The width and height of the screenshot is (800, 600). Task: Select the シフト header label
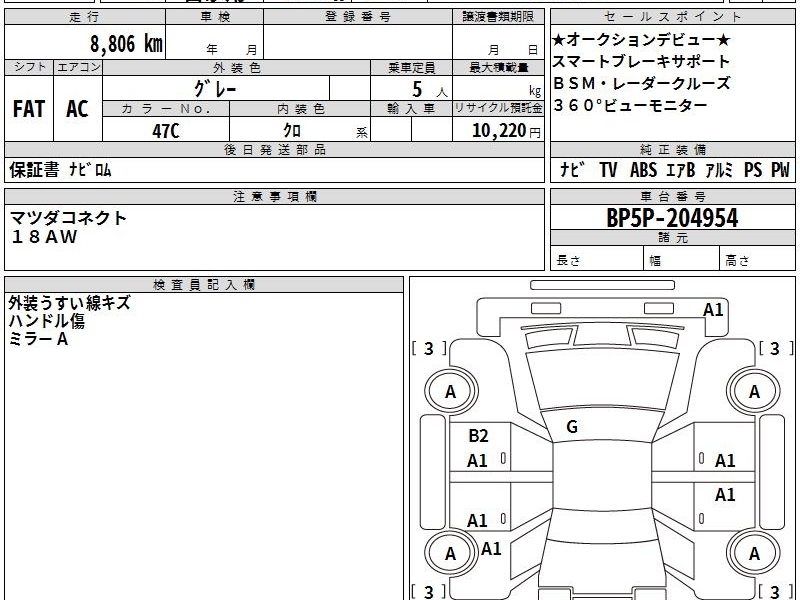(29, 67)
